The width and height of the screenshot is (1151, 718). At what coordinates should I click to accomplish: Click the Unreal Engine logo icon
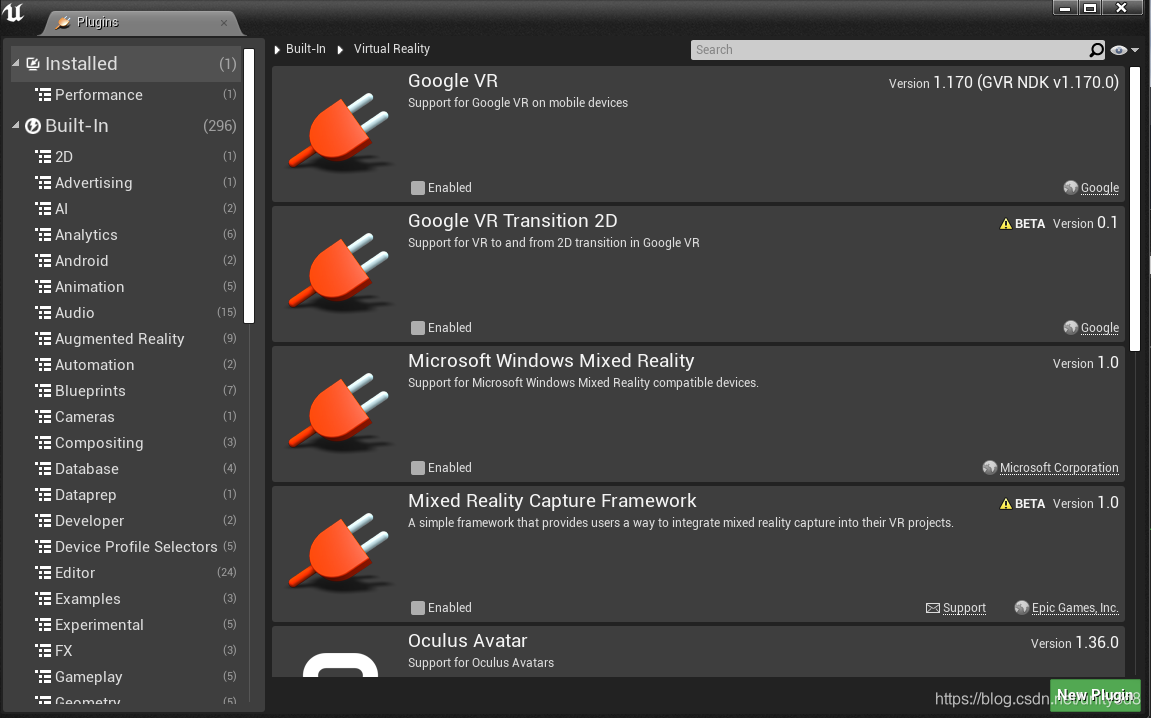click(x=13, y=12)
